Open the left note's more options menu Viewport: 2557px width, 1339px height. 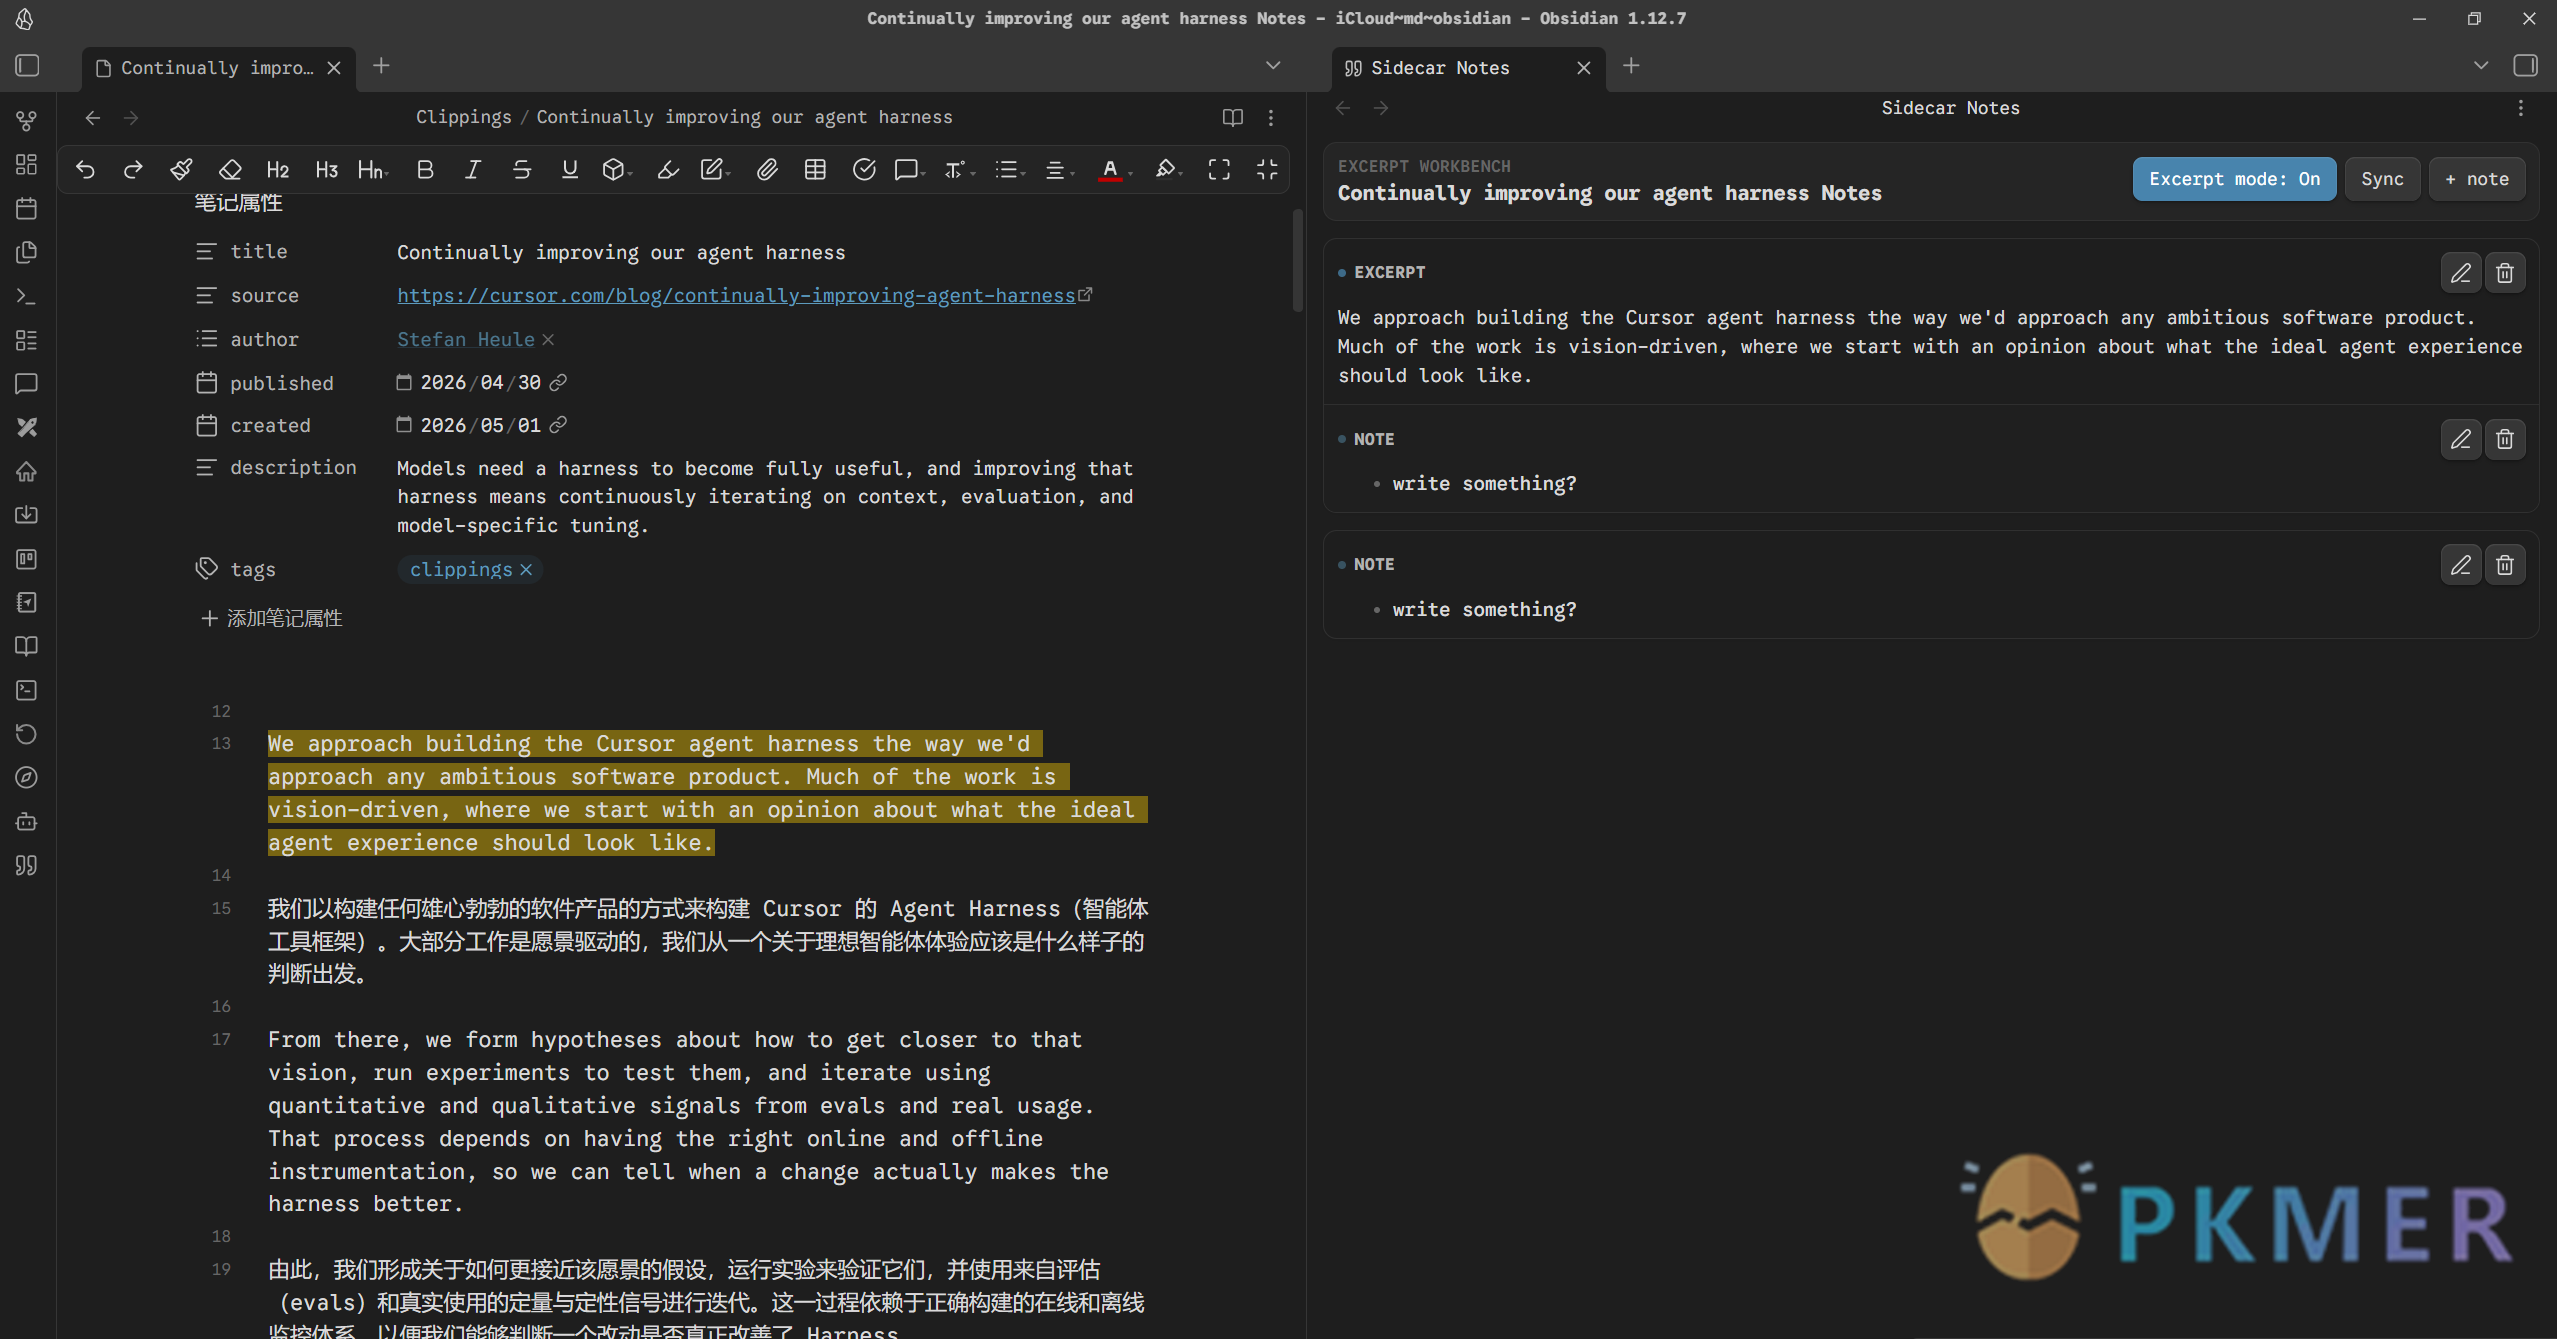click(1271, 118)
